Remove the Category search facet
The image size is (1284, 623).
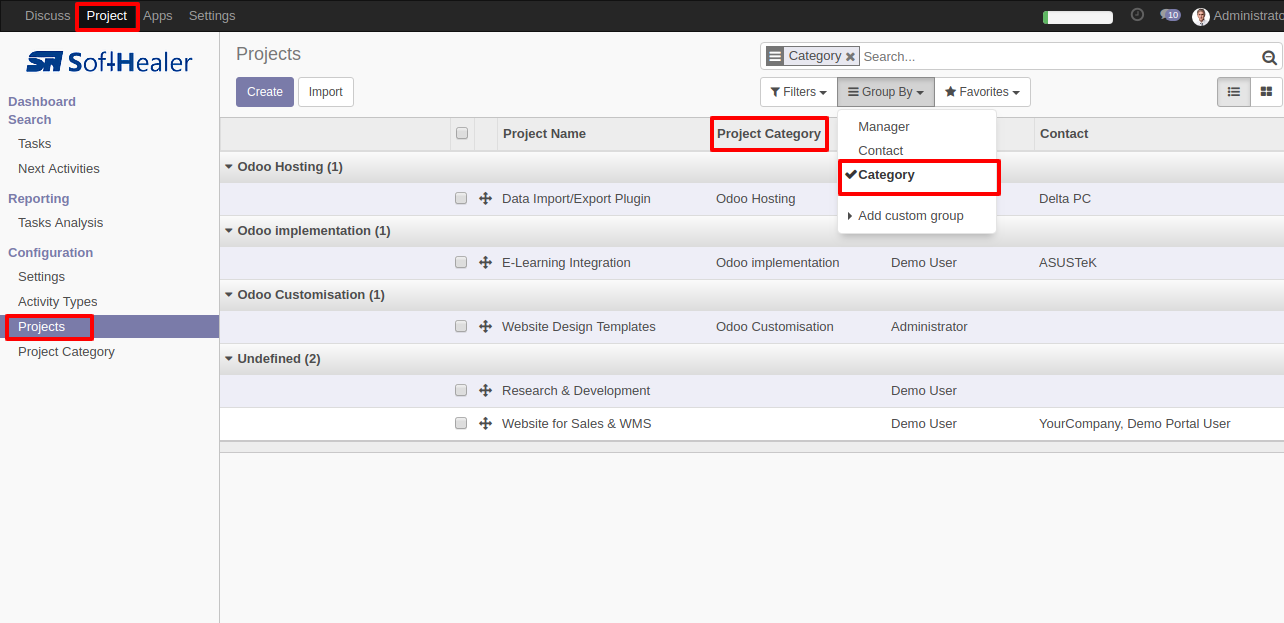click(850, 57)
